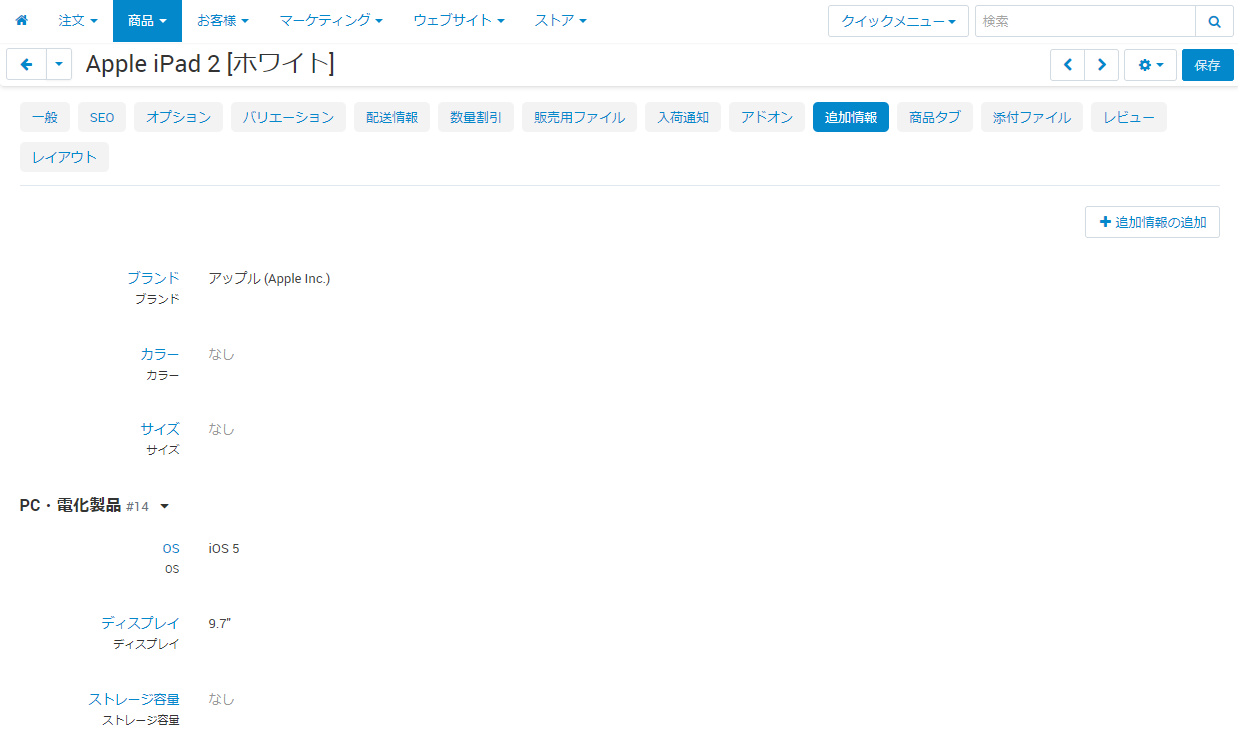Switch to the 配送情報 tab
This screenshot has width=1238, height=745.
tap(392, 117)
